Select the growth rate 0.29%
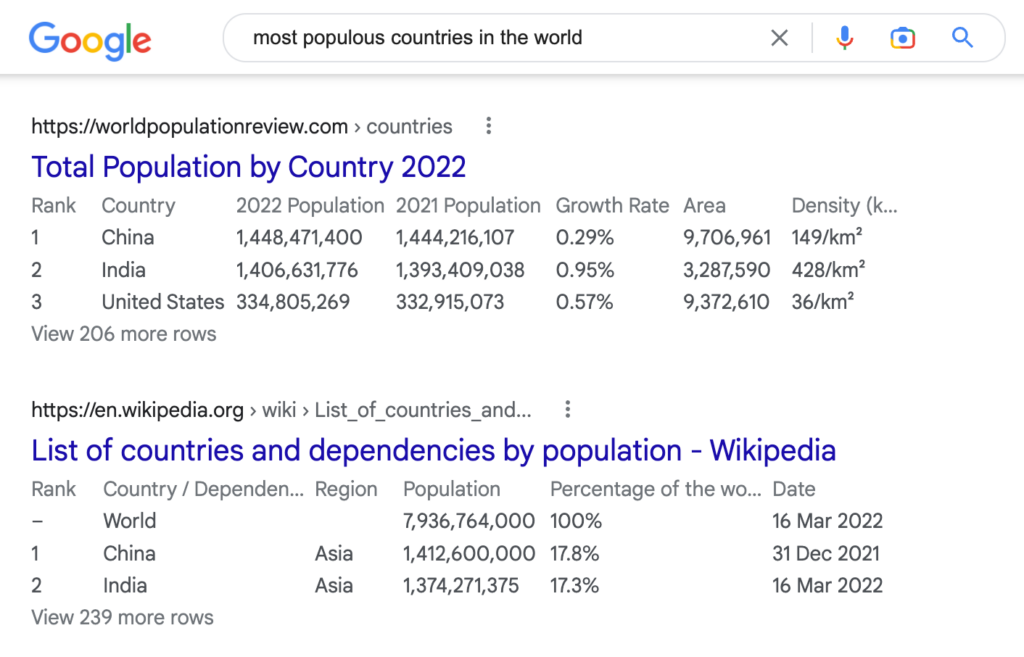 pyautogui.click(x=584, y=237)
